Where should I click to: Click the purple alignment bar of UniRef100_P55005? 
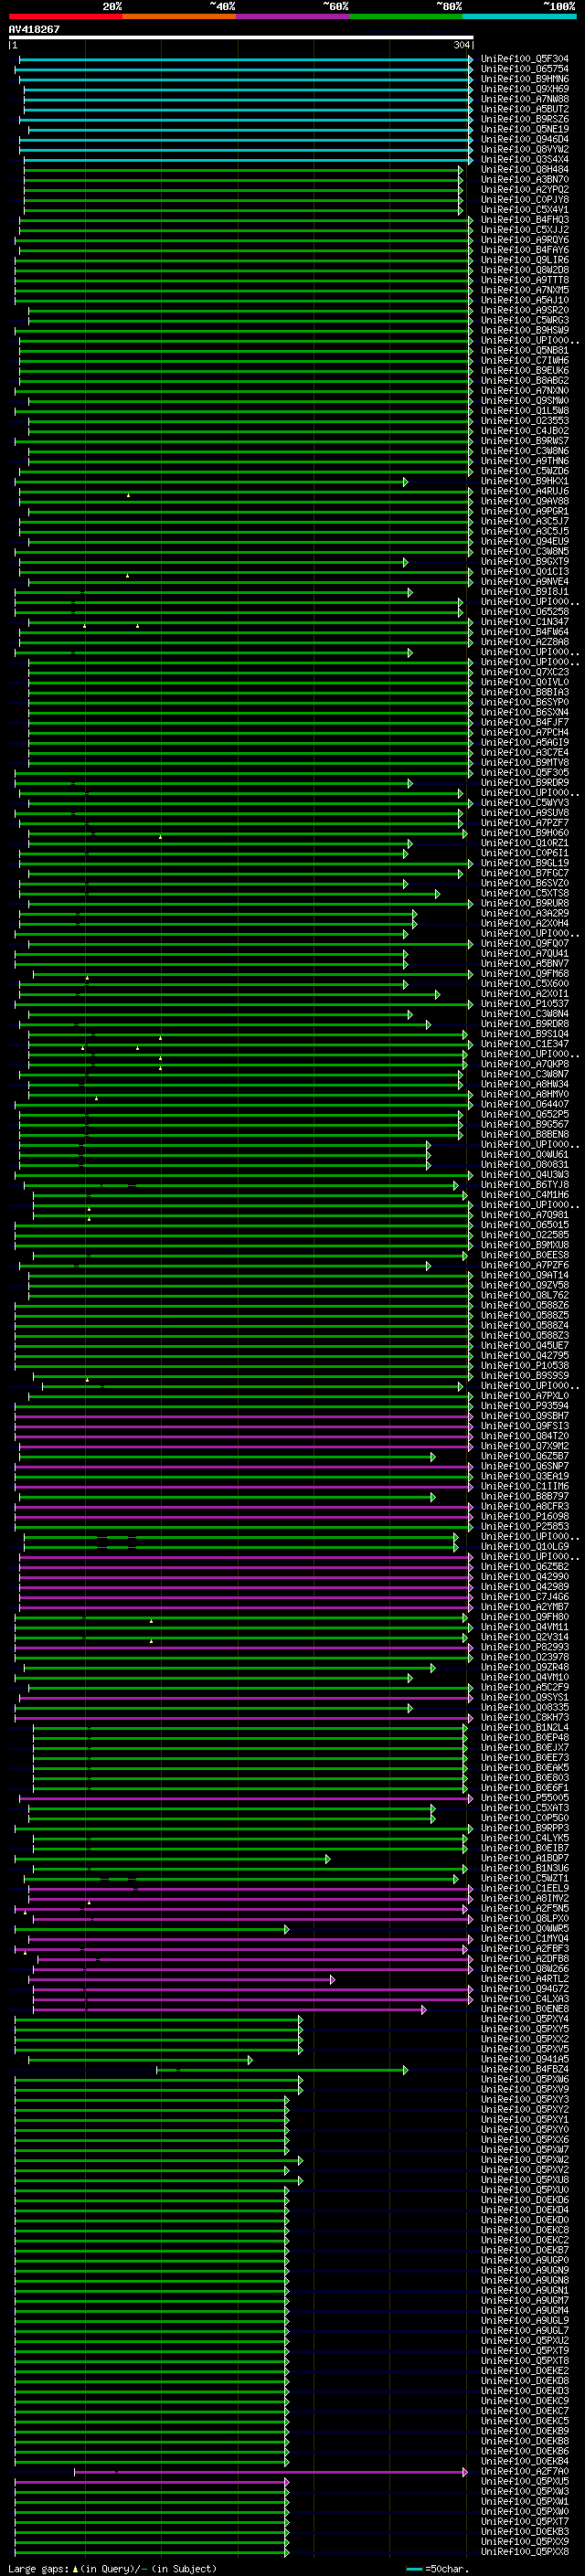pos(246,1797)
